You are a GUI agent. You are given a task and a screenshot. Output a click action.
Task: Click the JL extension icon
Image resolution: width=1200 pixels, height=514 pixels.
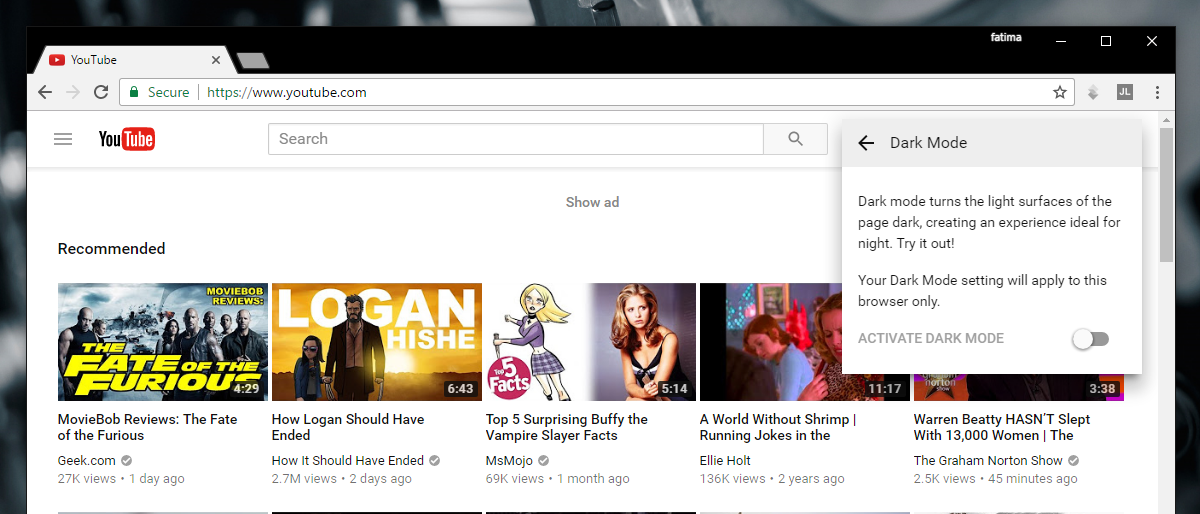[x=1125, y=92]
